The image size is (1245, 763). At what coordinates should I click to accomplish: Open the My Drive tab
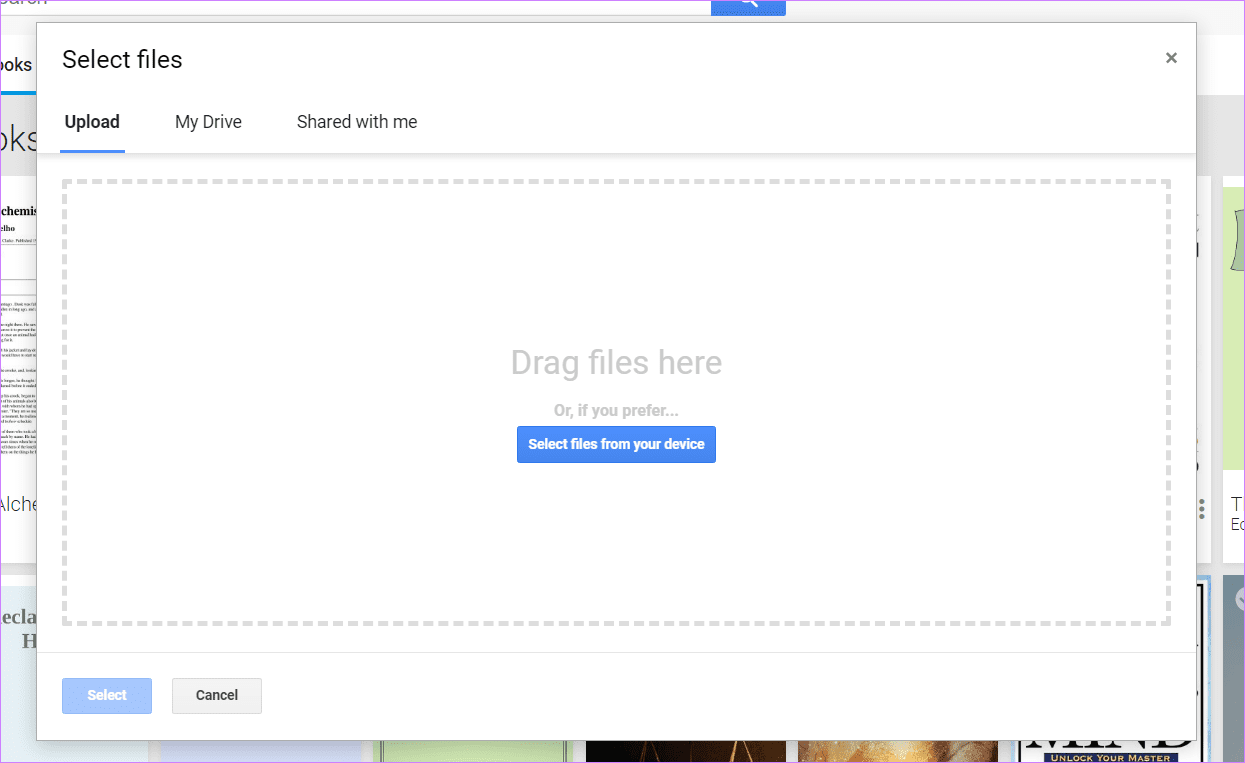coord(208,122)
